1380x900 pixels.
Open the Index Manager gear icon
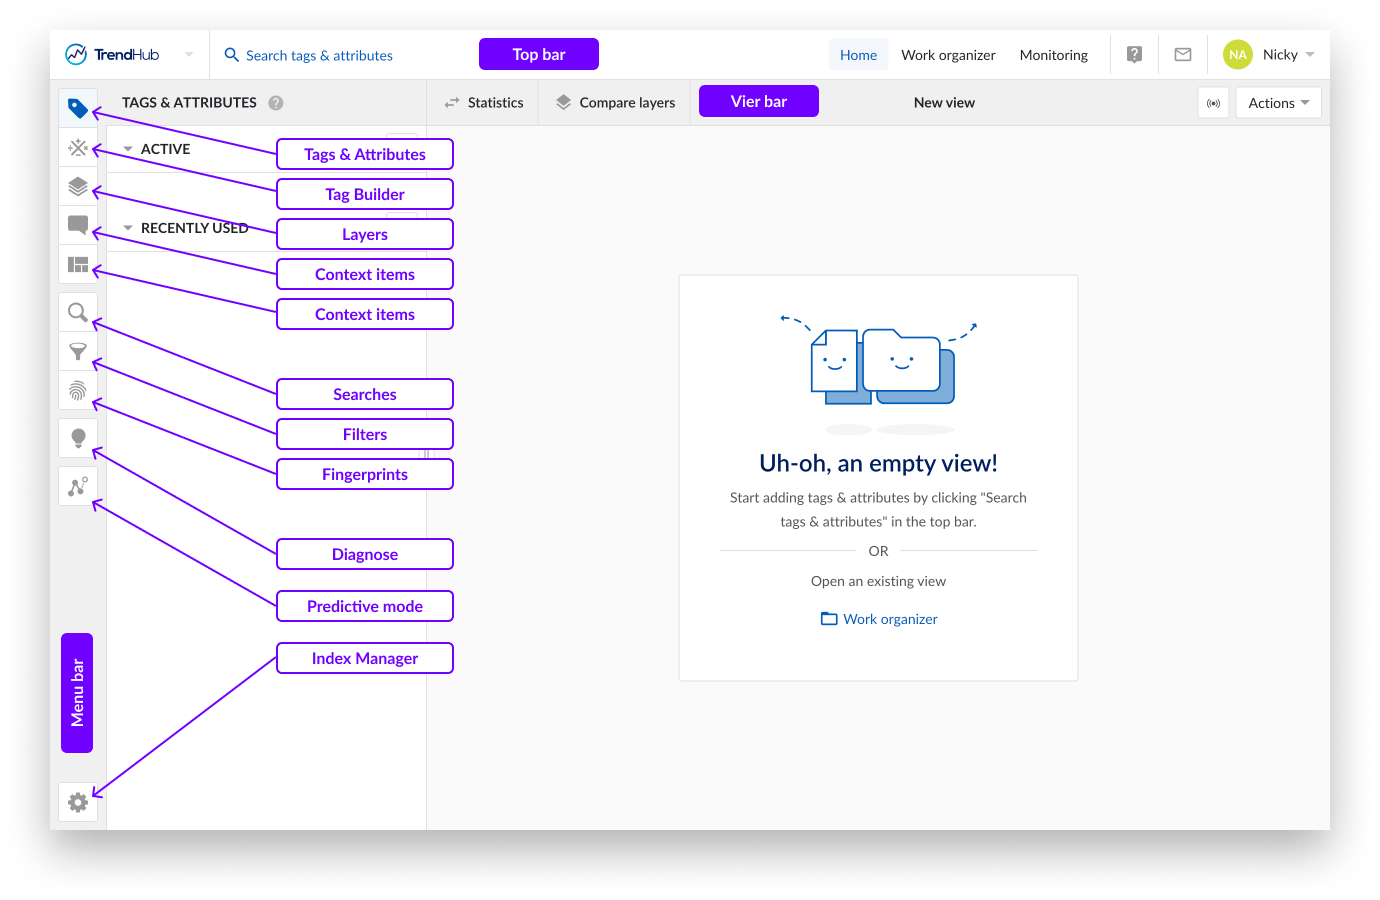coord(78,802)
